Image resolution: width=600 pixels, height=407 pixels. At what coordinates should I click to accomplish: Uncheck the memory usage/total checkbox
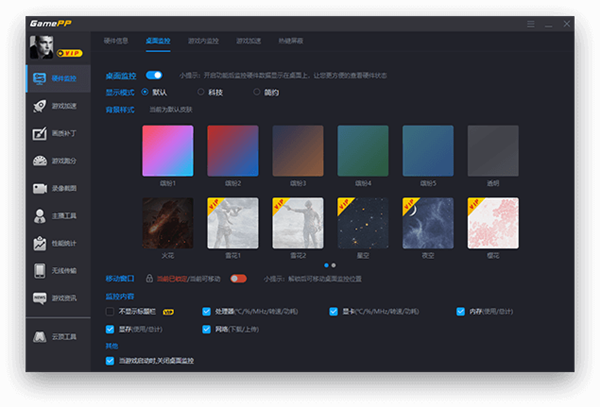[461, 312]
